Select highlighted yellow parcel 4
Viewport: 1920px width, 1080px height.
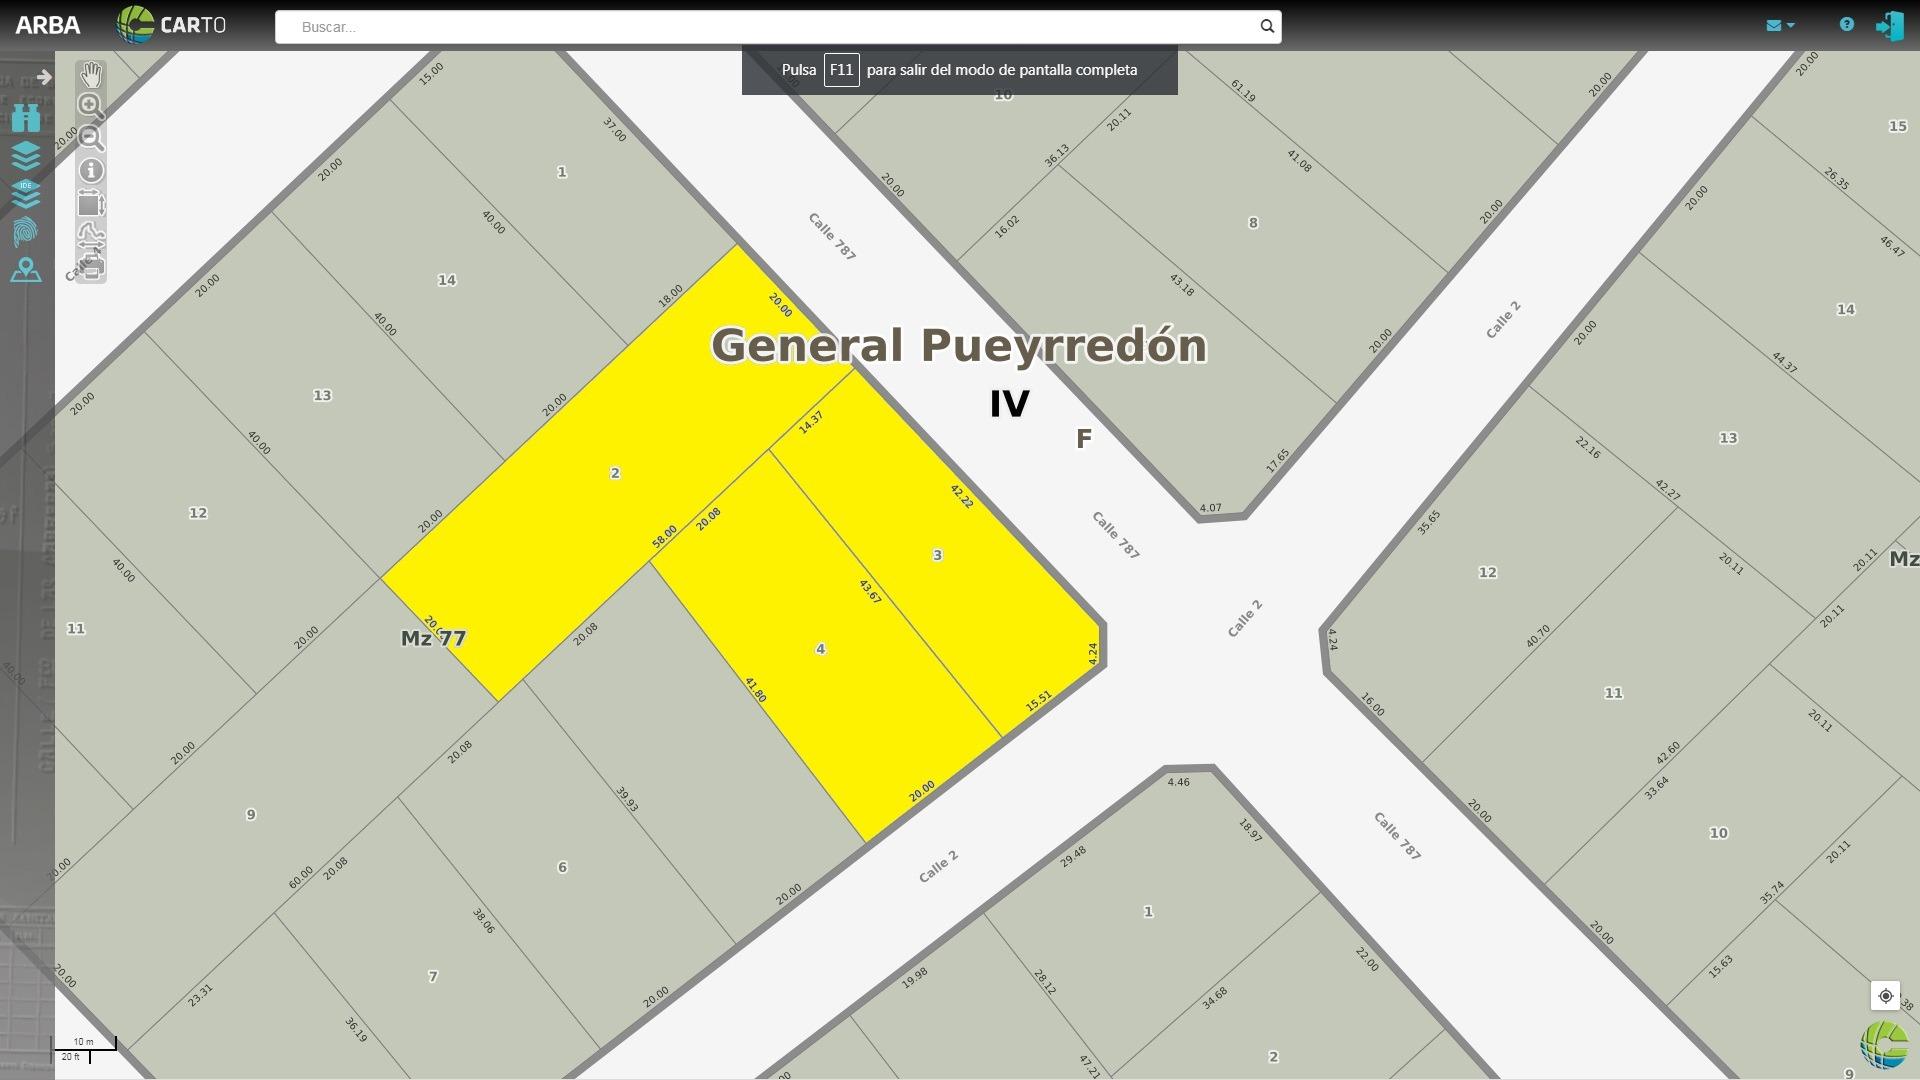(x=820, y=649)
